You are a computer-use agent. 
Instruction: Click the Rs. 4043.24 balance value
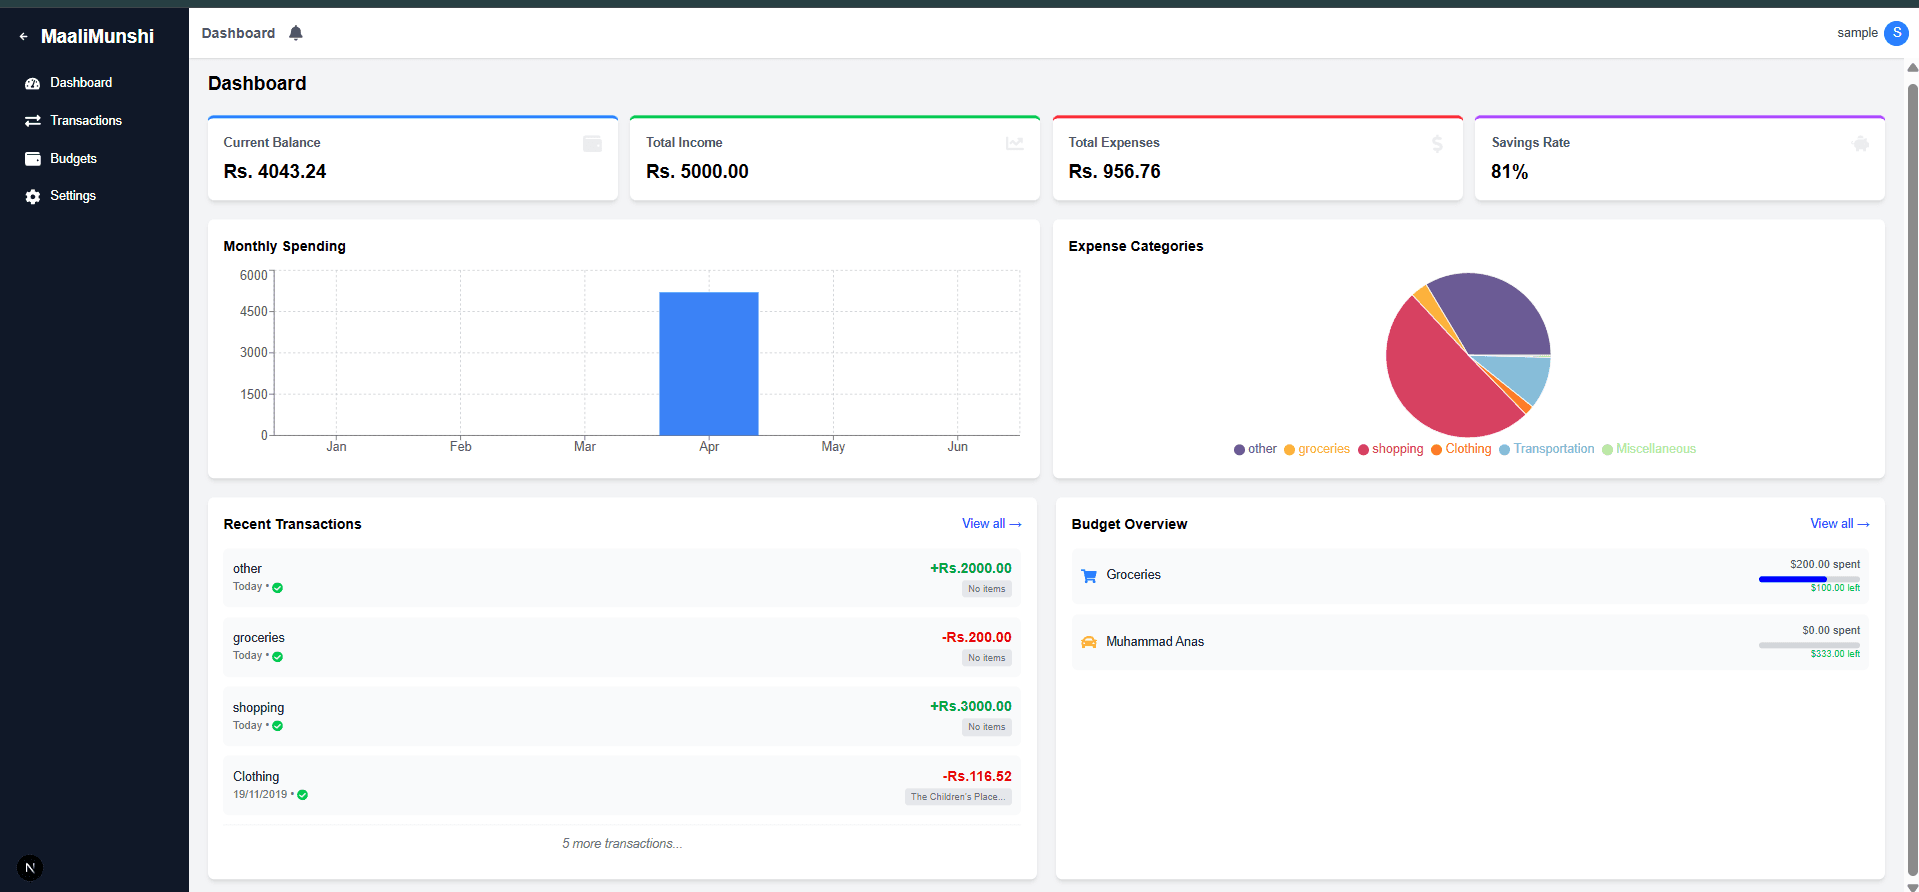(275, 172)
